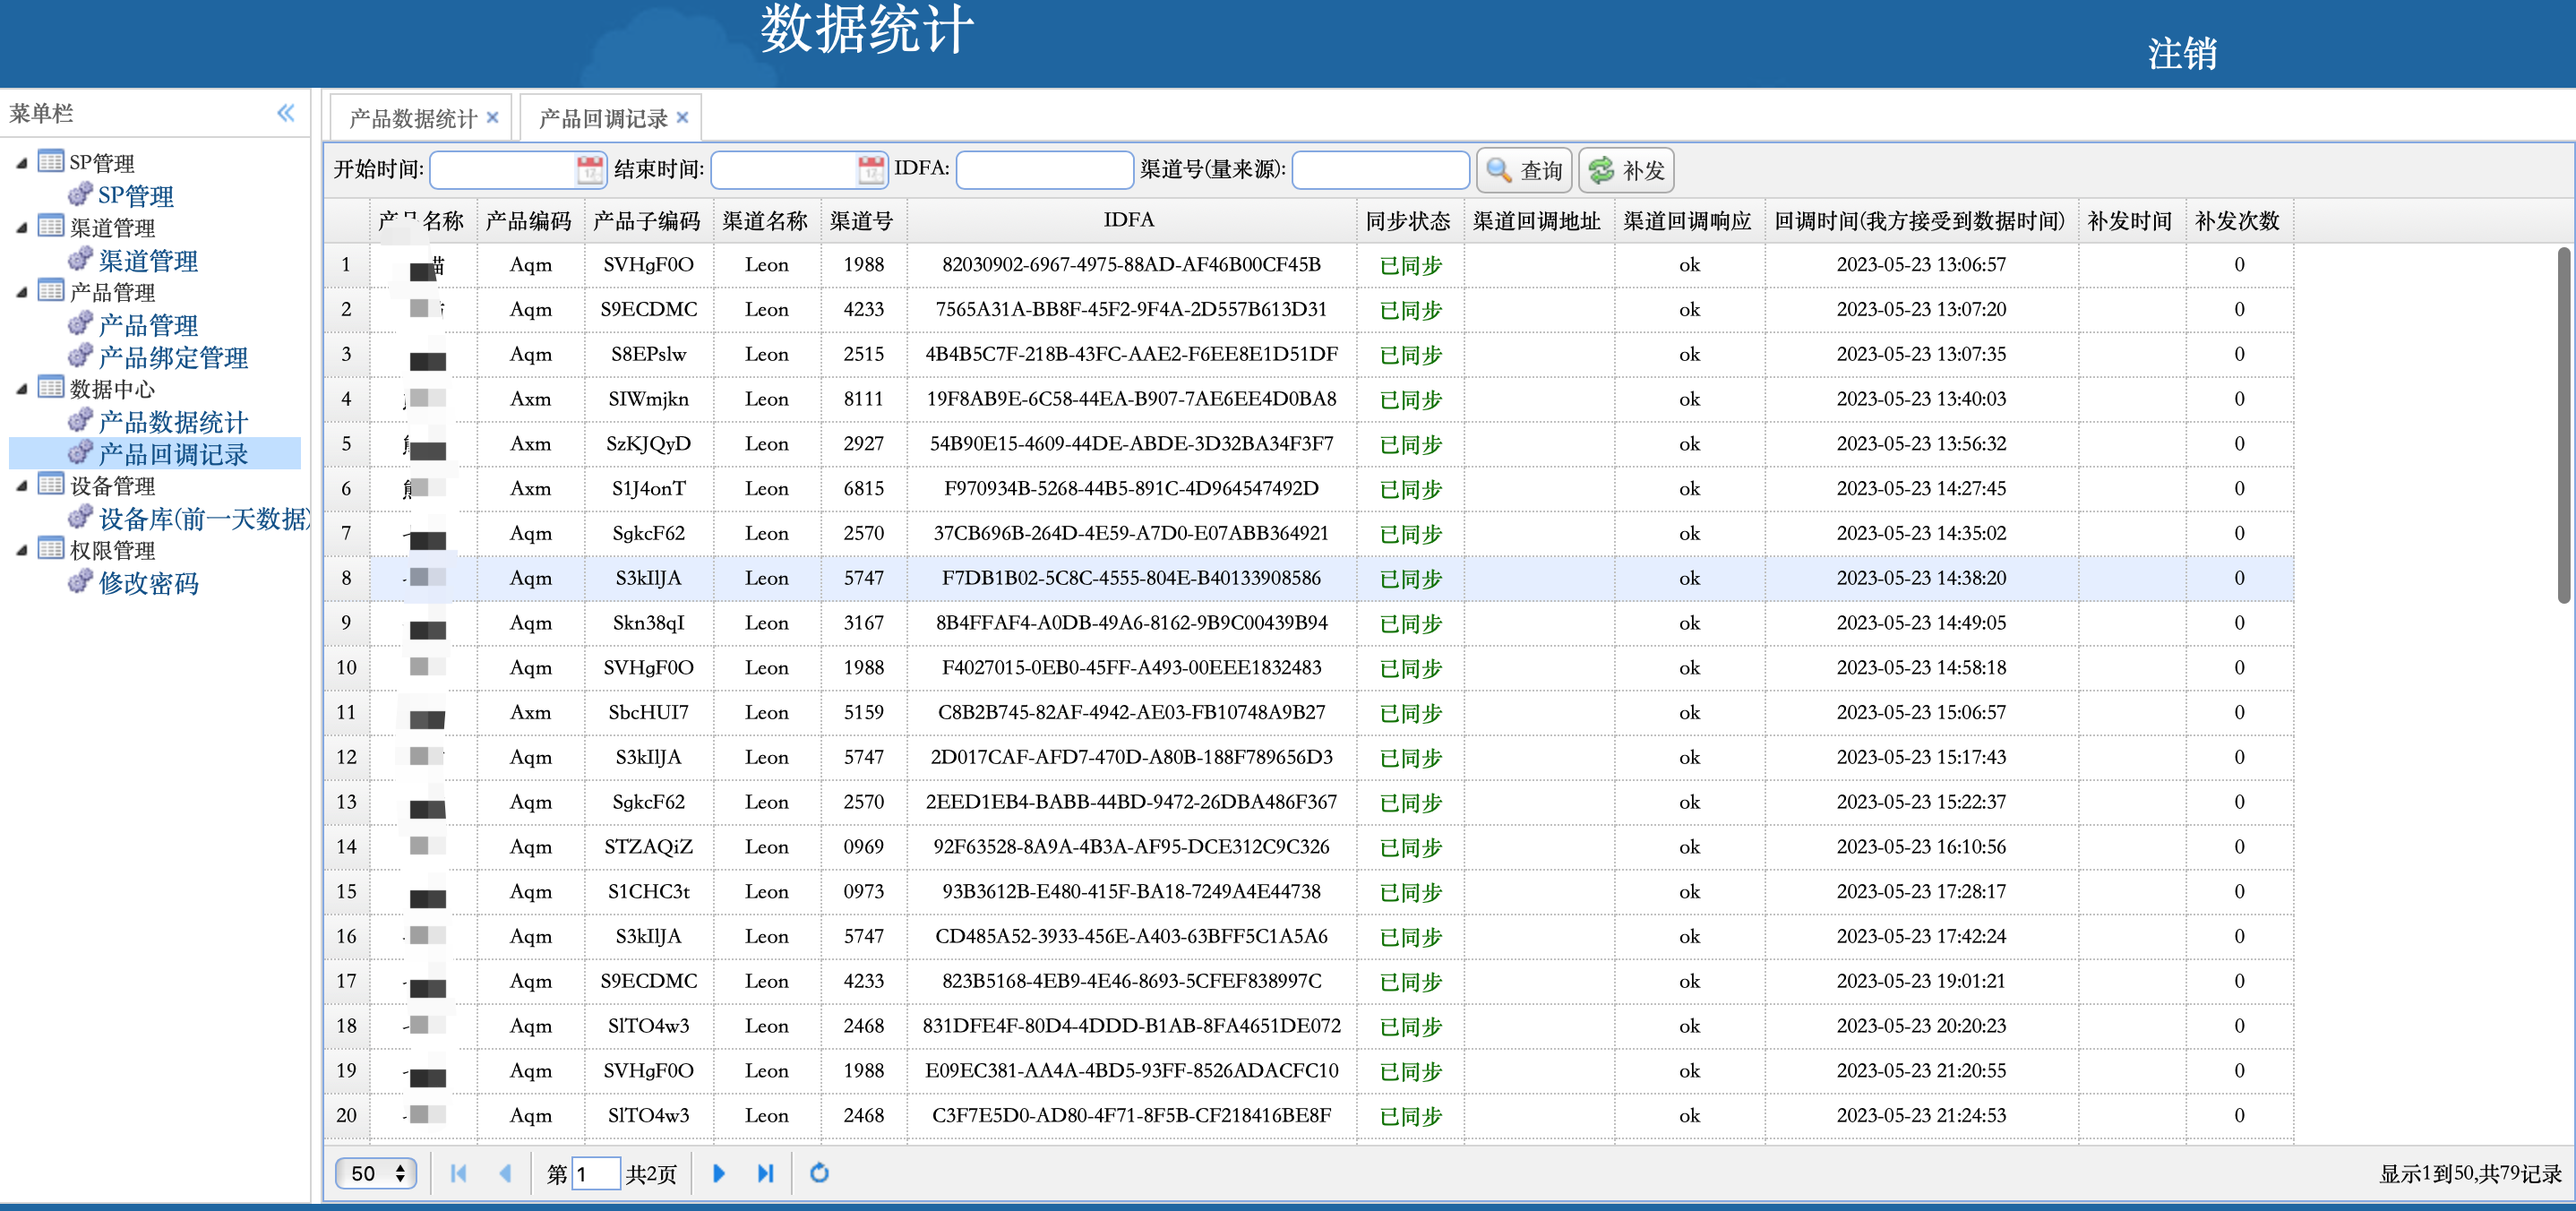Click the table vertical scrollbar
The width and height of the screenshot is (2576, 1211).
tap(2563, 425)
